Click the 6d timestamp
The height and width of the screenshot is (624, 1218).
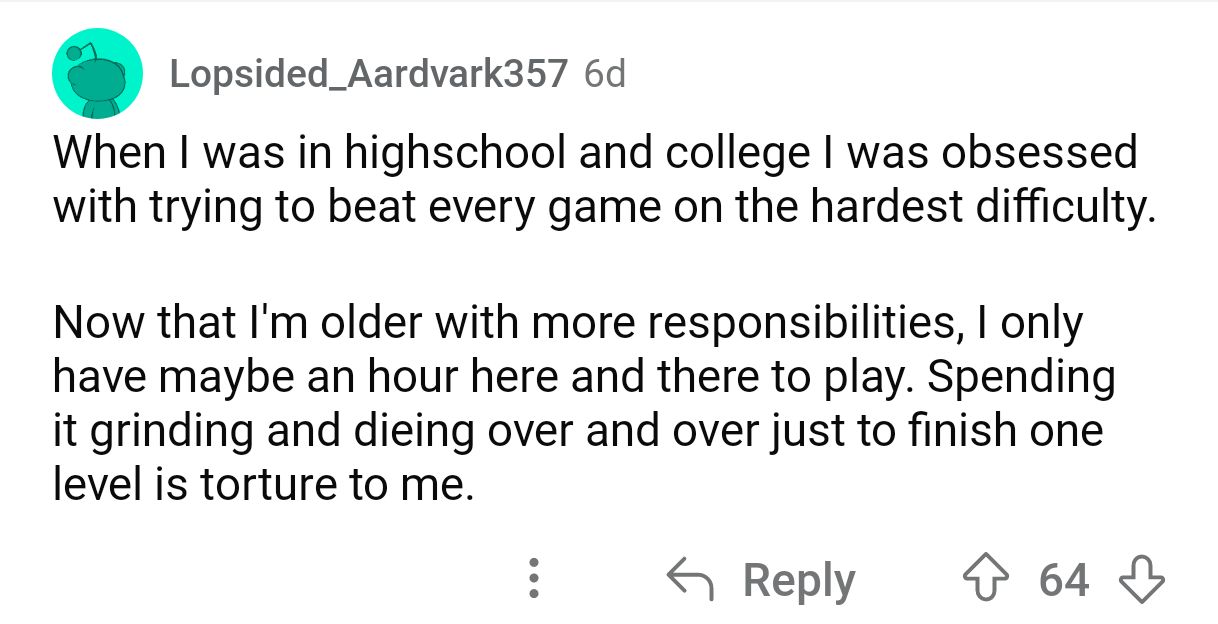point(603,73)
